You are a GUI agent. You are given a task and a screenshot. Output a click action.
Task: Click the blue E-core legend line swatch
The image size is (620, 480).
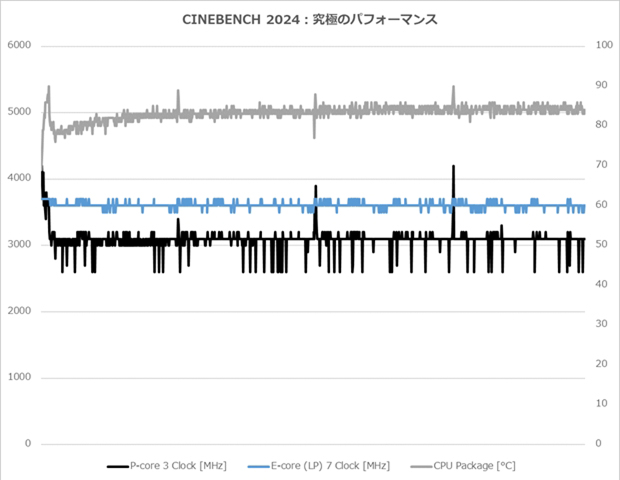[258, 467]
